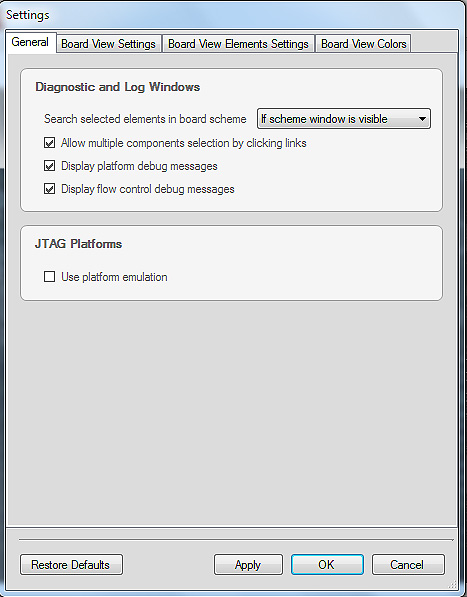Switch to the General tab

[30, 42]
